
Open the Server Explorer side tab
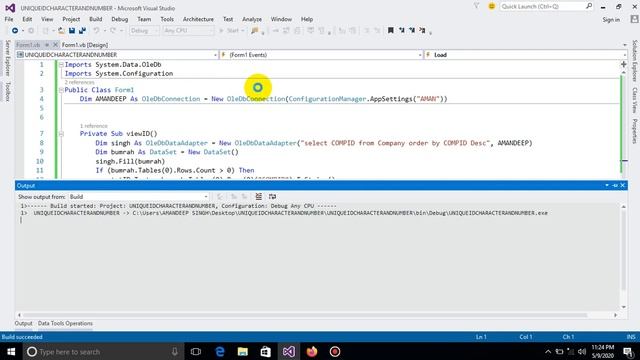[x=7, y=58]
